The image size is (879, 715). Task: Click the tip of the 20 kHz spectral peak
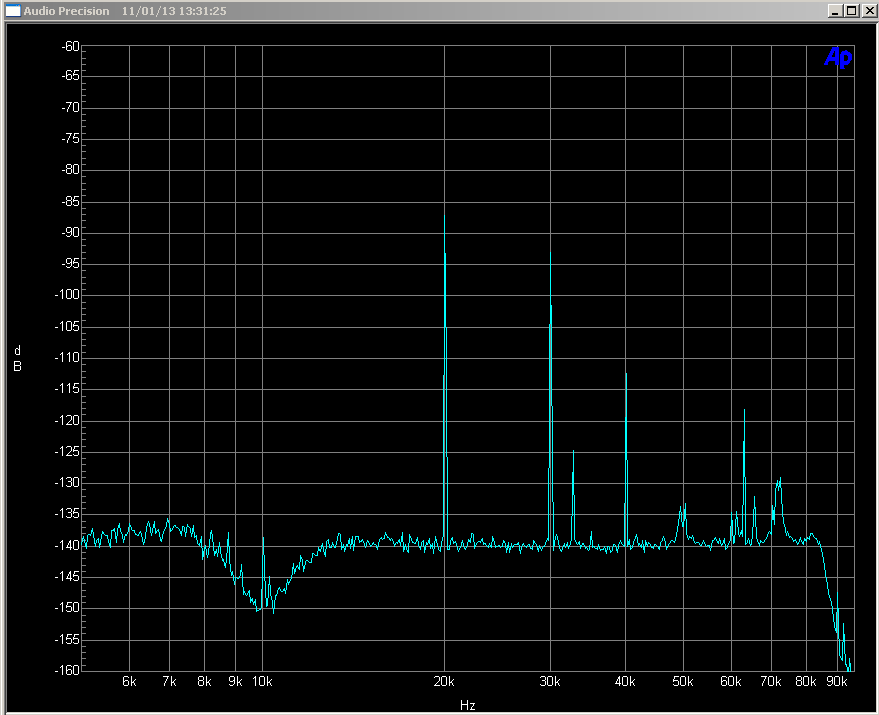click(x=445, y=216)
